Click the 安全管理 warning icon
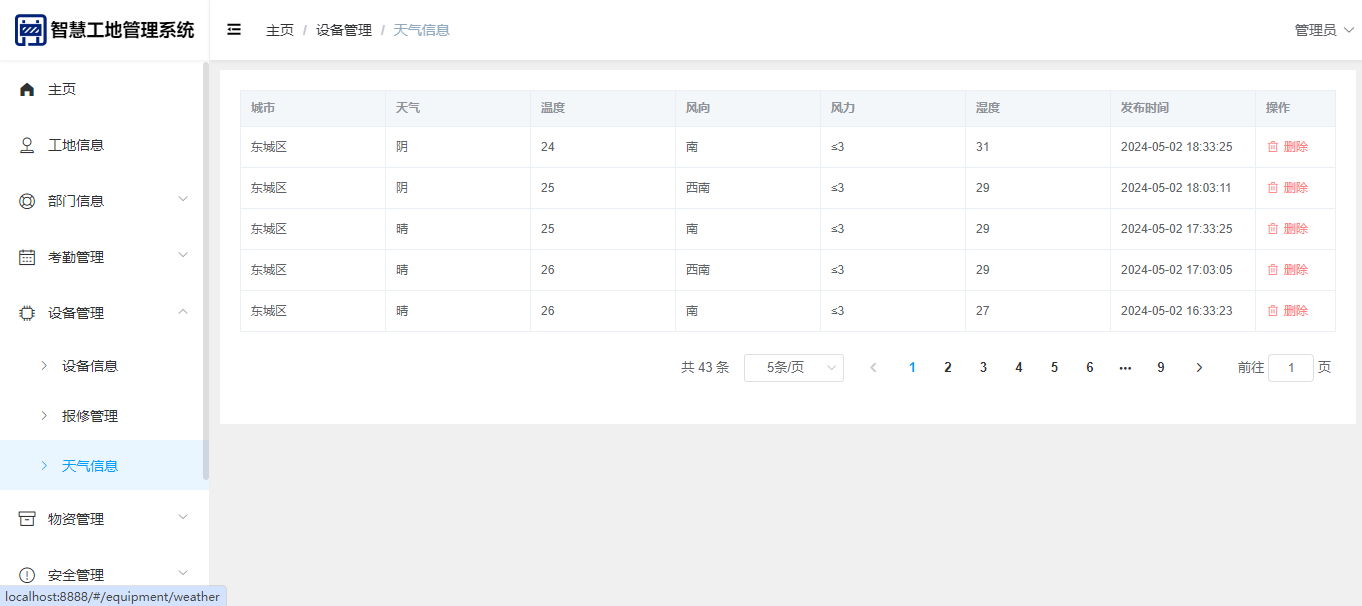 [27, 575]
